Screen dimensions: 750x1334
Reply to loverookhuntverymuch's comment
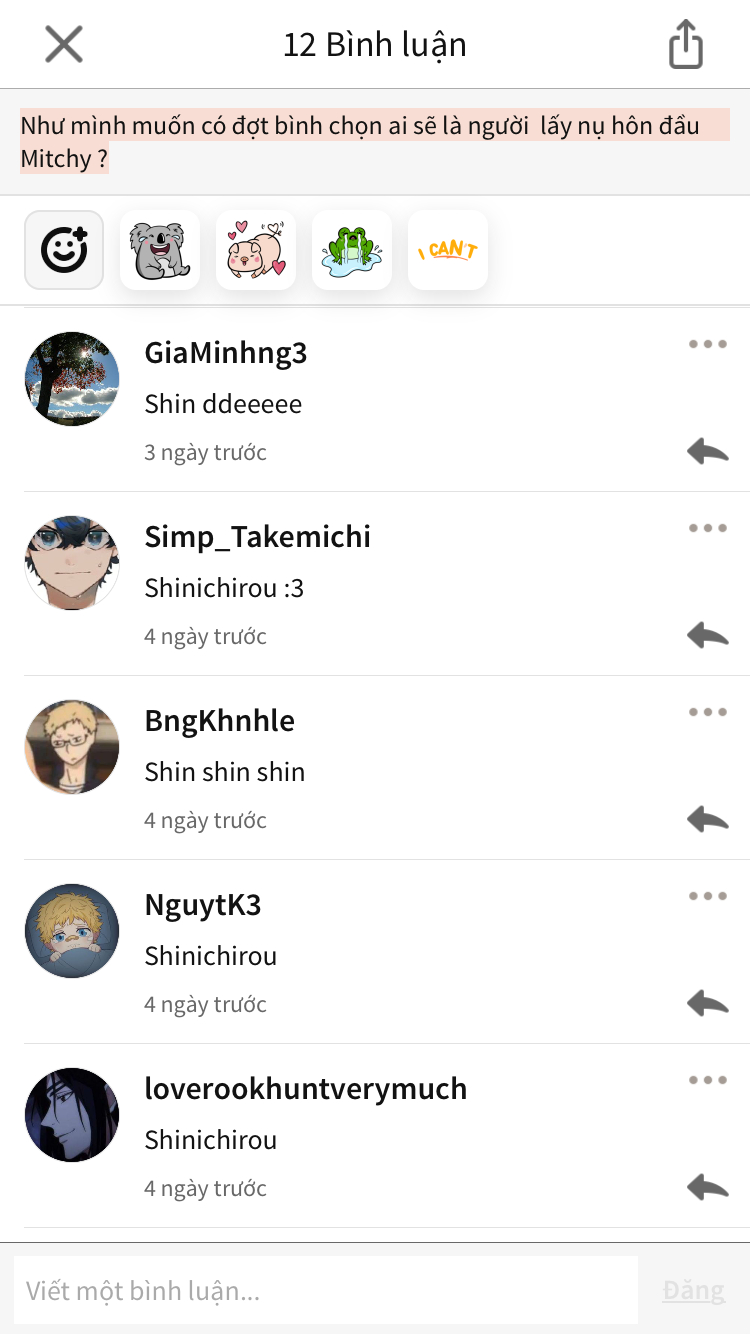[x=708, y=1187]
